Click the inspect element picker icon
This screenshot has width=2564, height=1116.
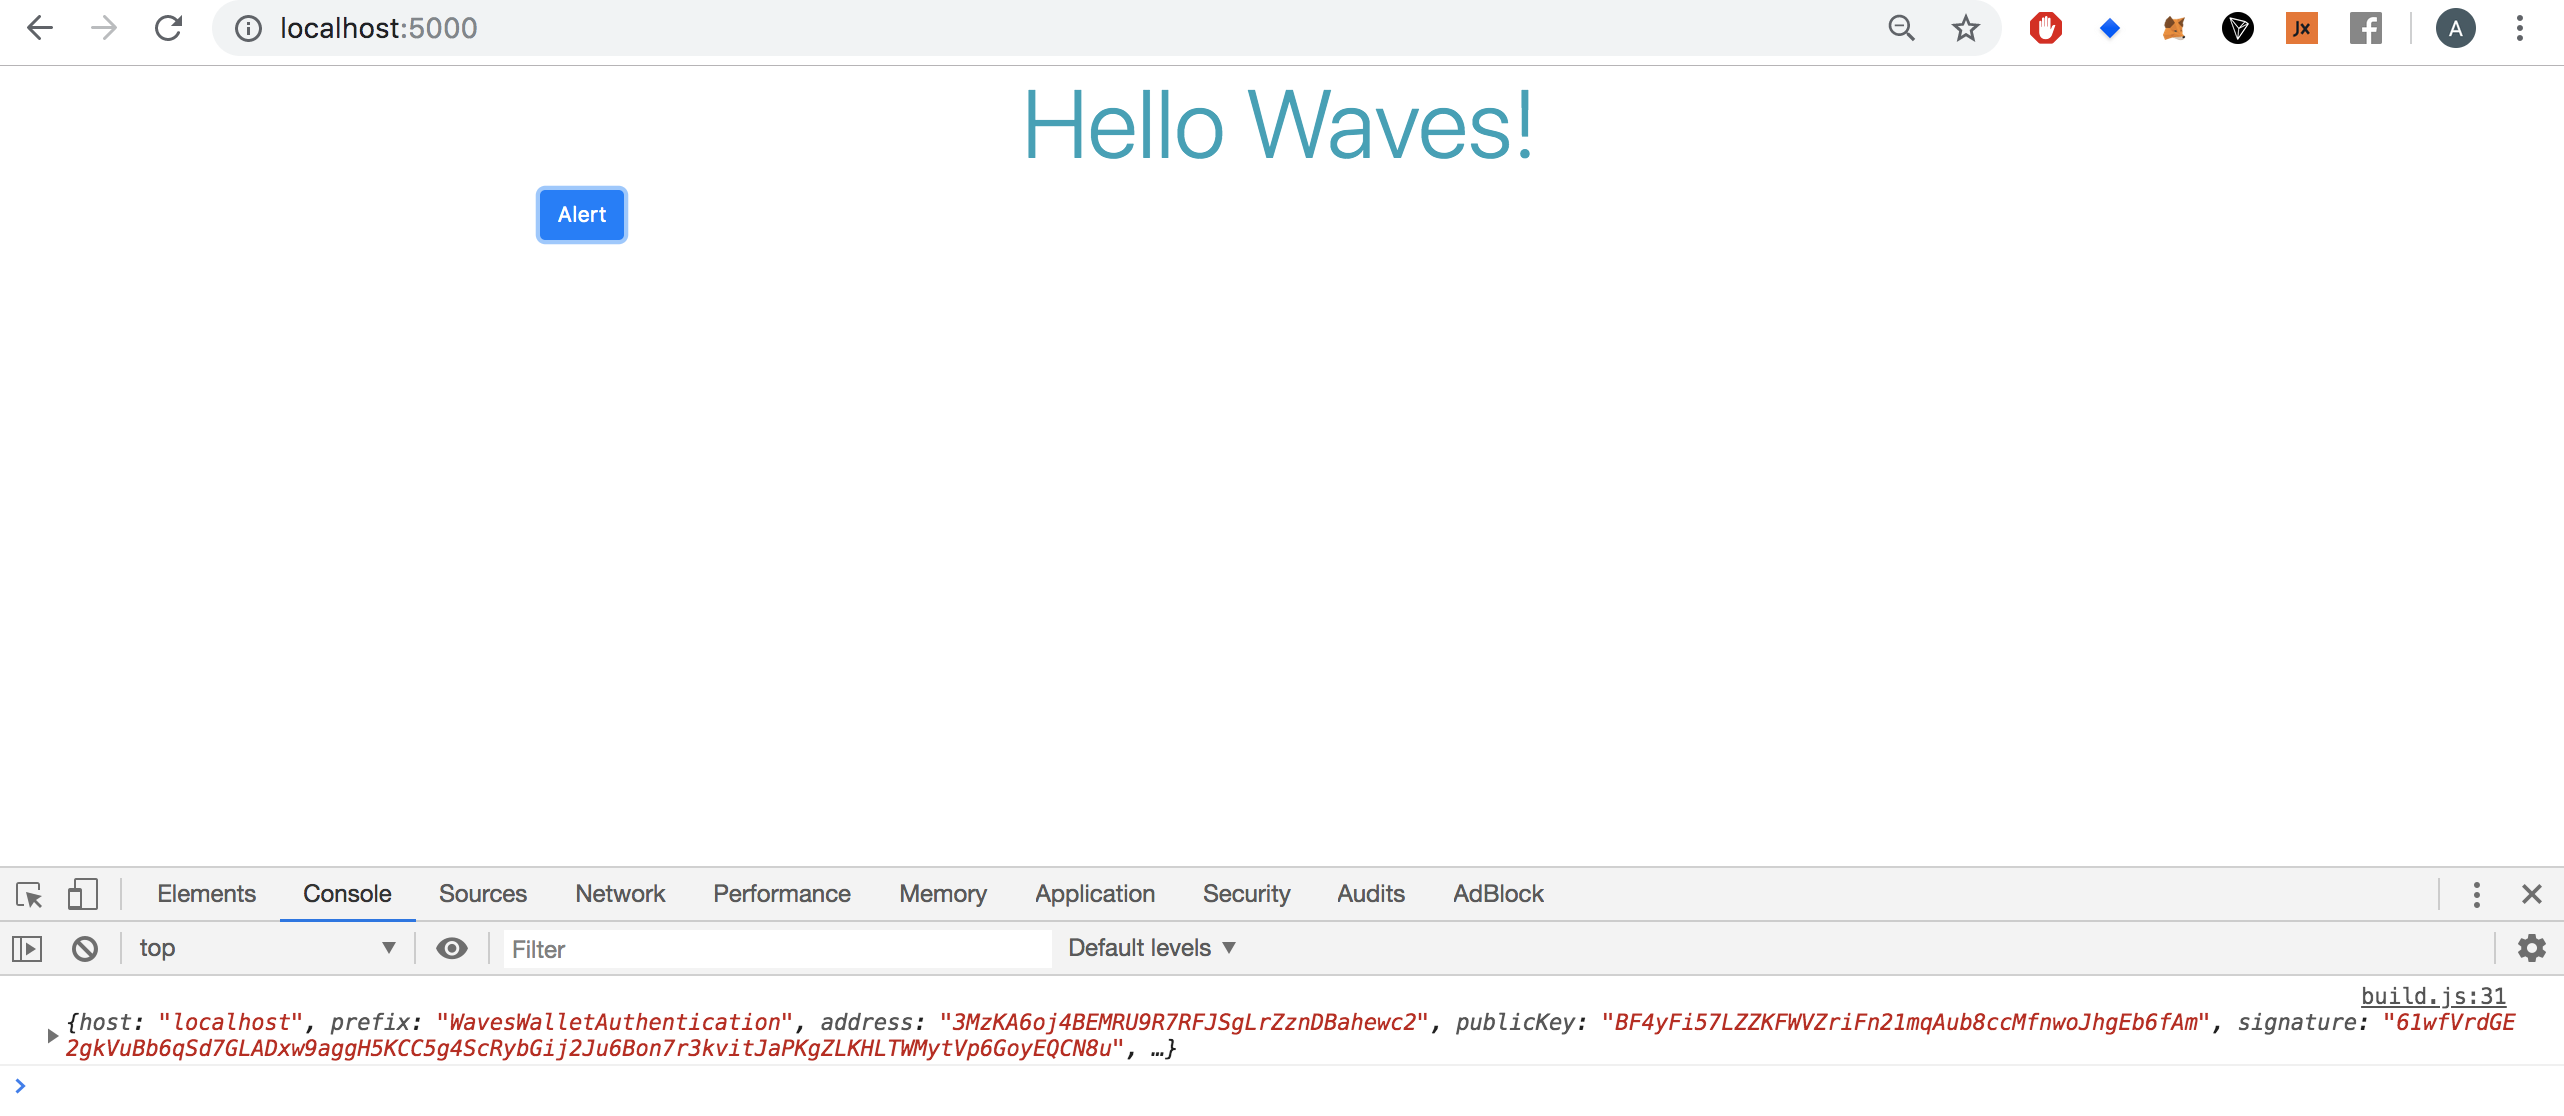click(x=29, y=894)
